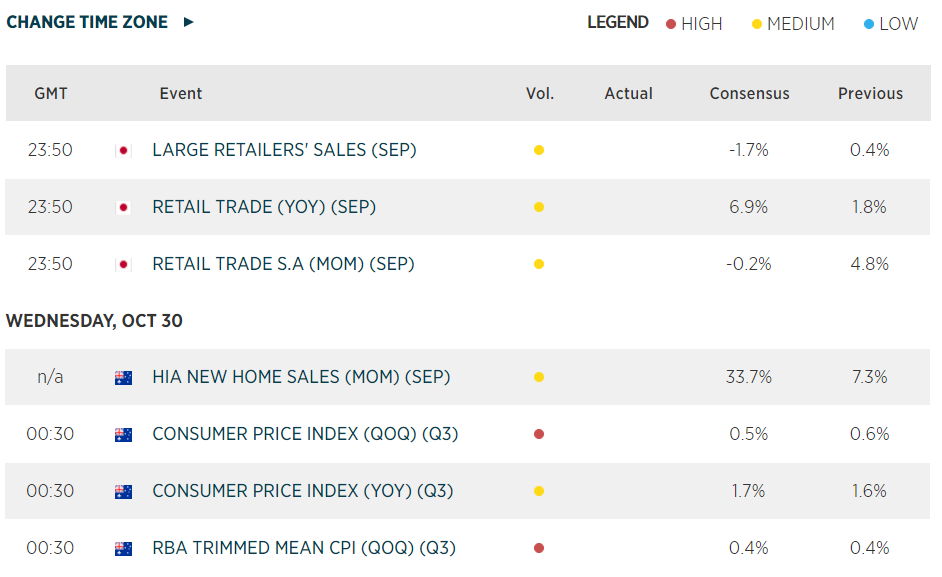Click the Previous column header
Viewport: 942px width, 577px height.
point(870,94)
